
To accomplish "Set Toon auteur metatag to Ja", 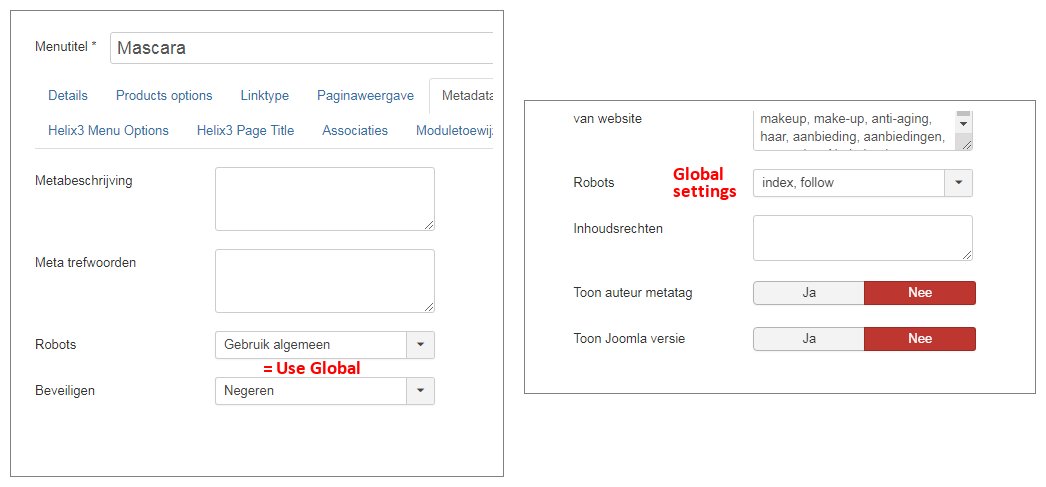I will pyautogui.click(x=809, y=293).
